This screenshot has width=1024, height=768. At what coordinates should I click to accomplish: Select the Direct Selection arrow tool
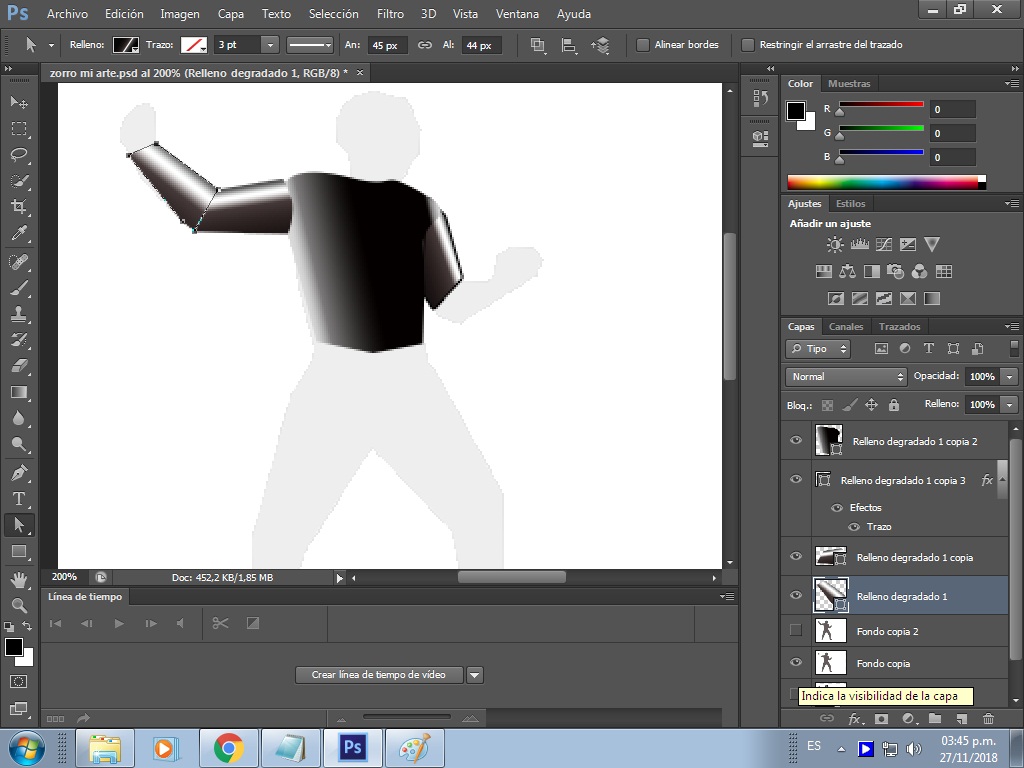coord(19,525)
